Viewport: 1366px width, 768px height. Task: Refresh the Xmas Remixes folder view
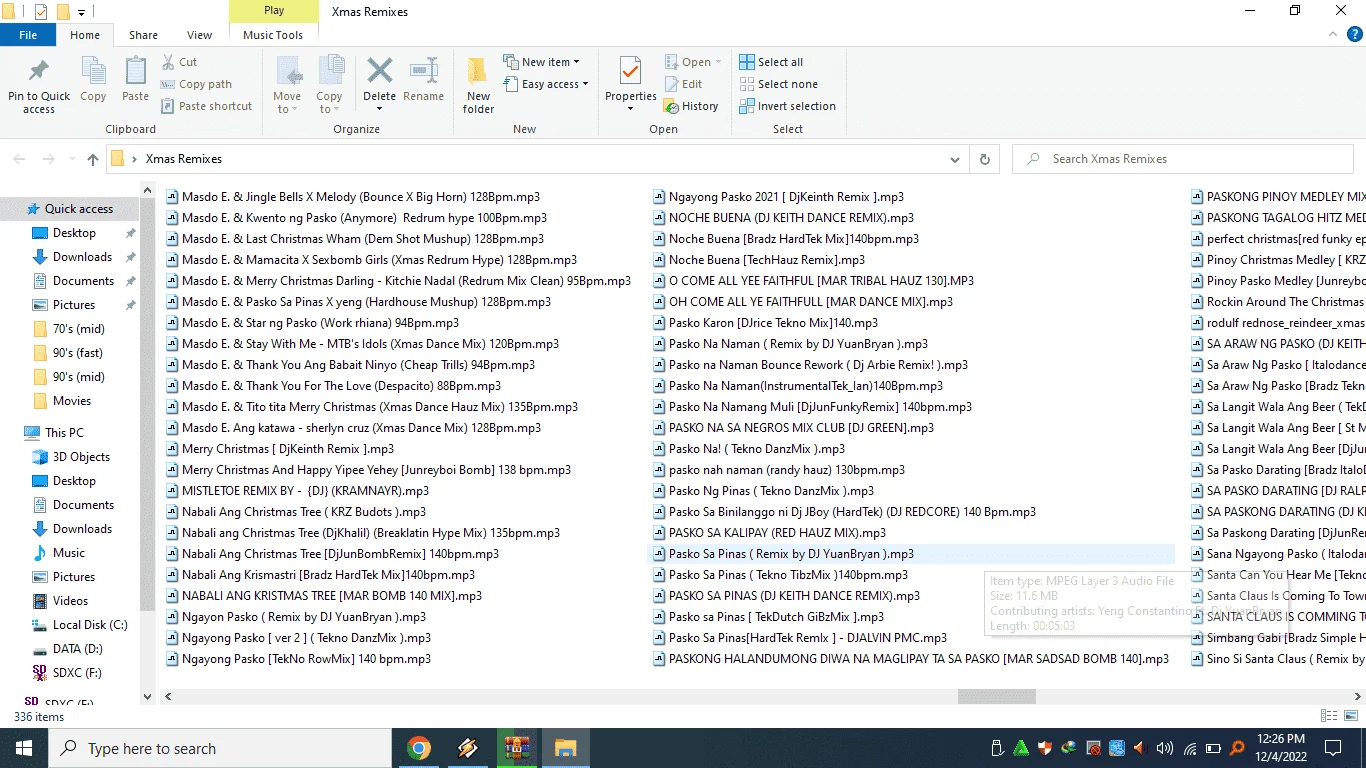click(985, 159)
